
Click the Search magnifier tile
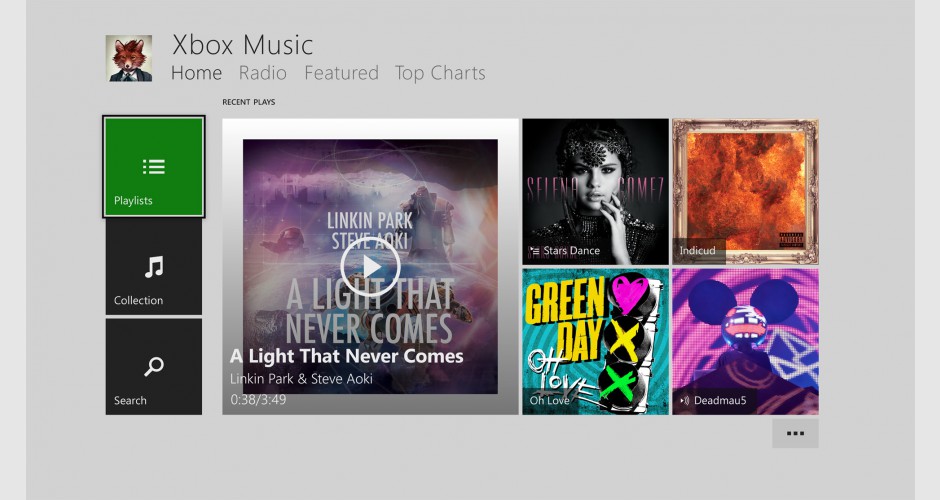pos(153,366)
